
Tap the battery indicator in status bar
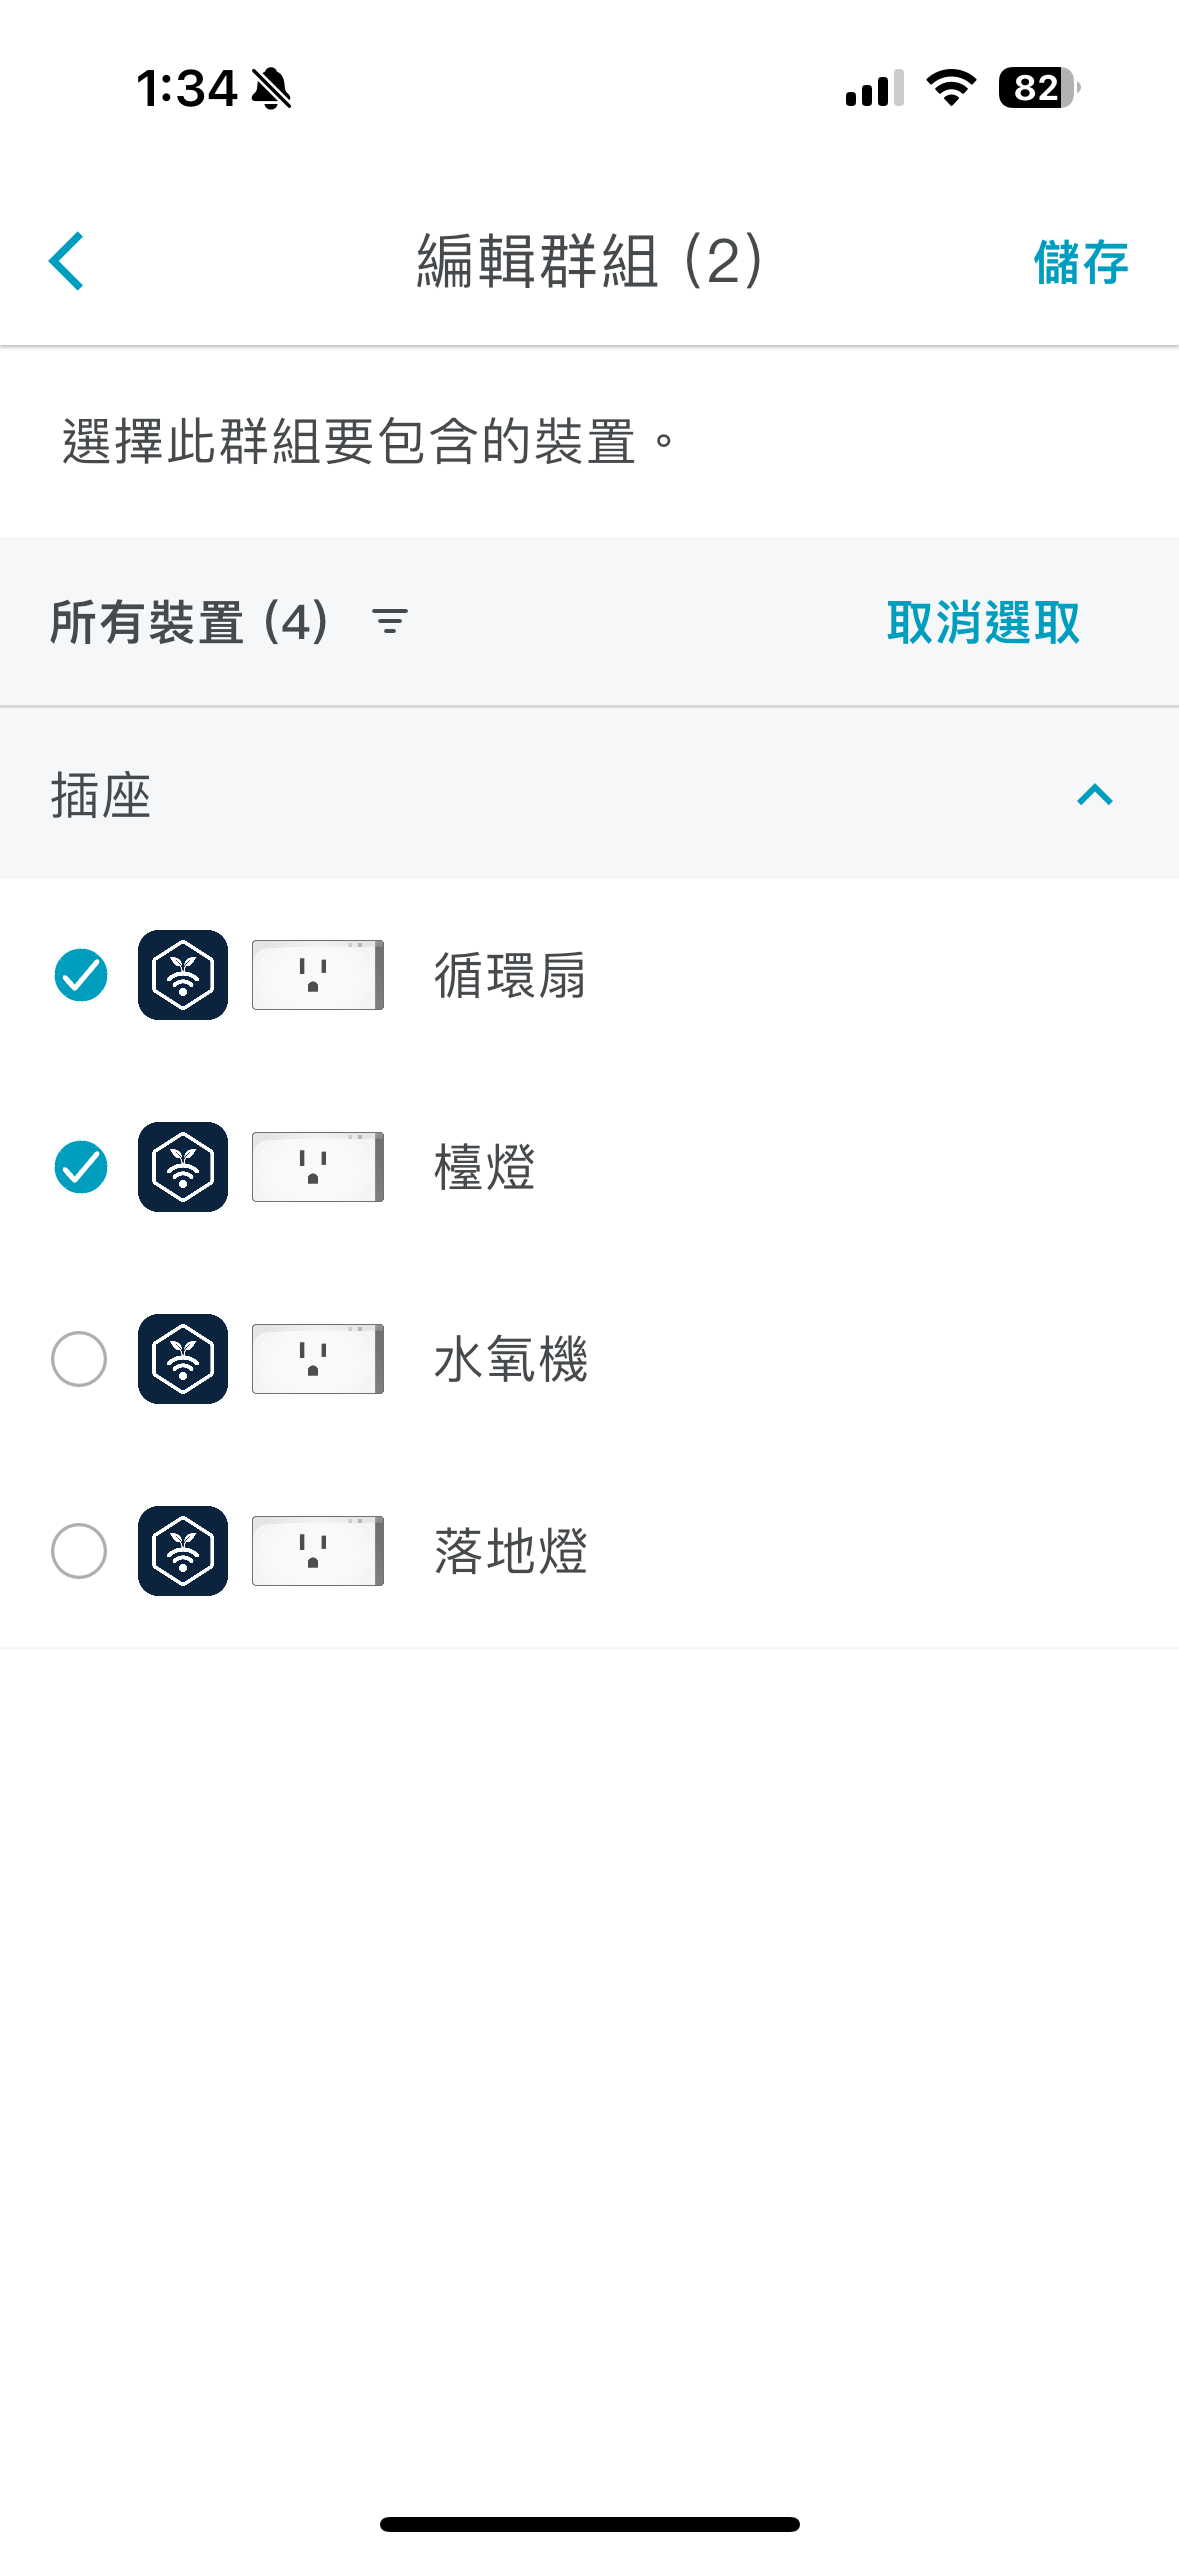(x=1039, y=88)
